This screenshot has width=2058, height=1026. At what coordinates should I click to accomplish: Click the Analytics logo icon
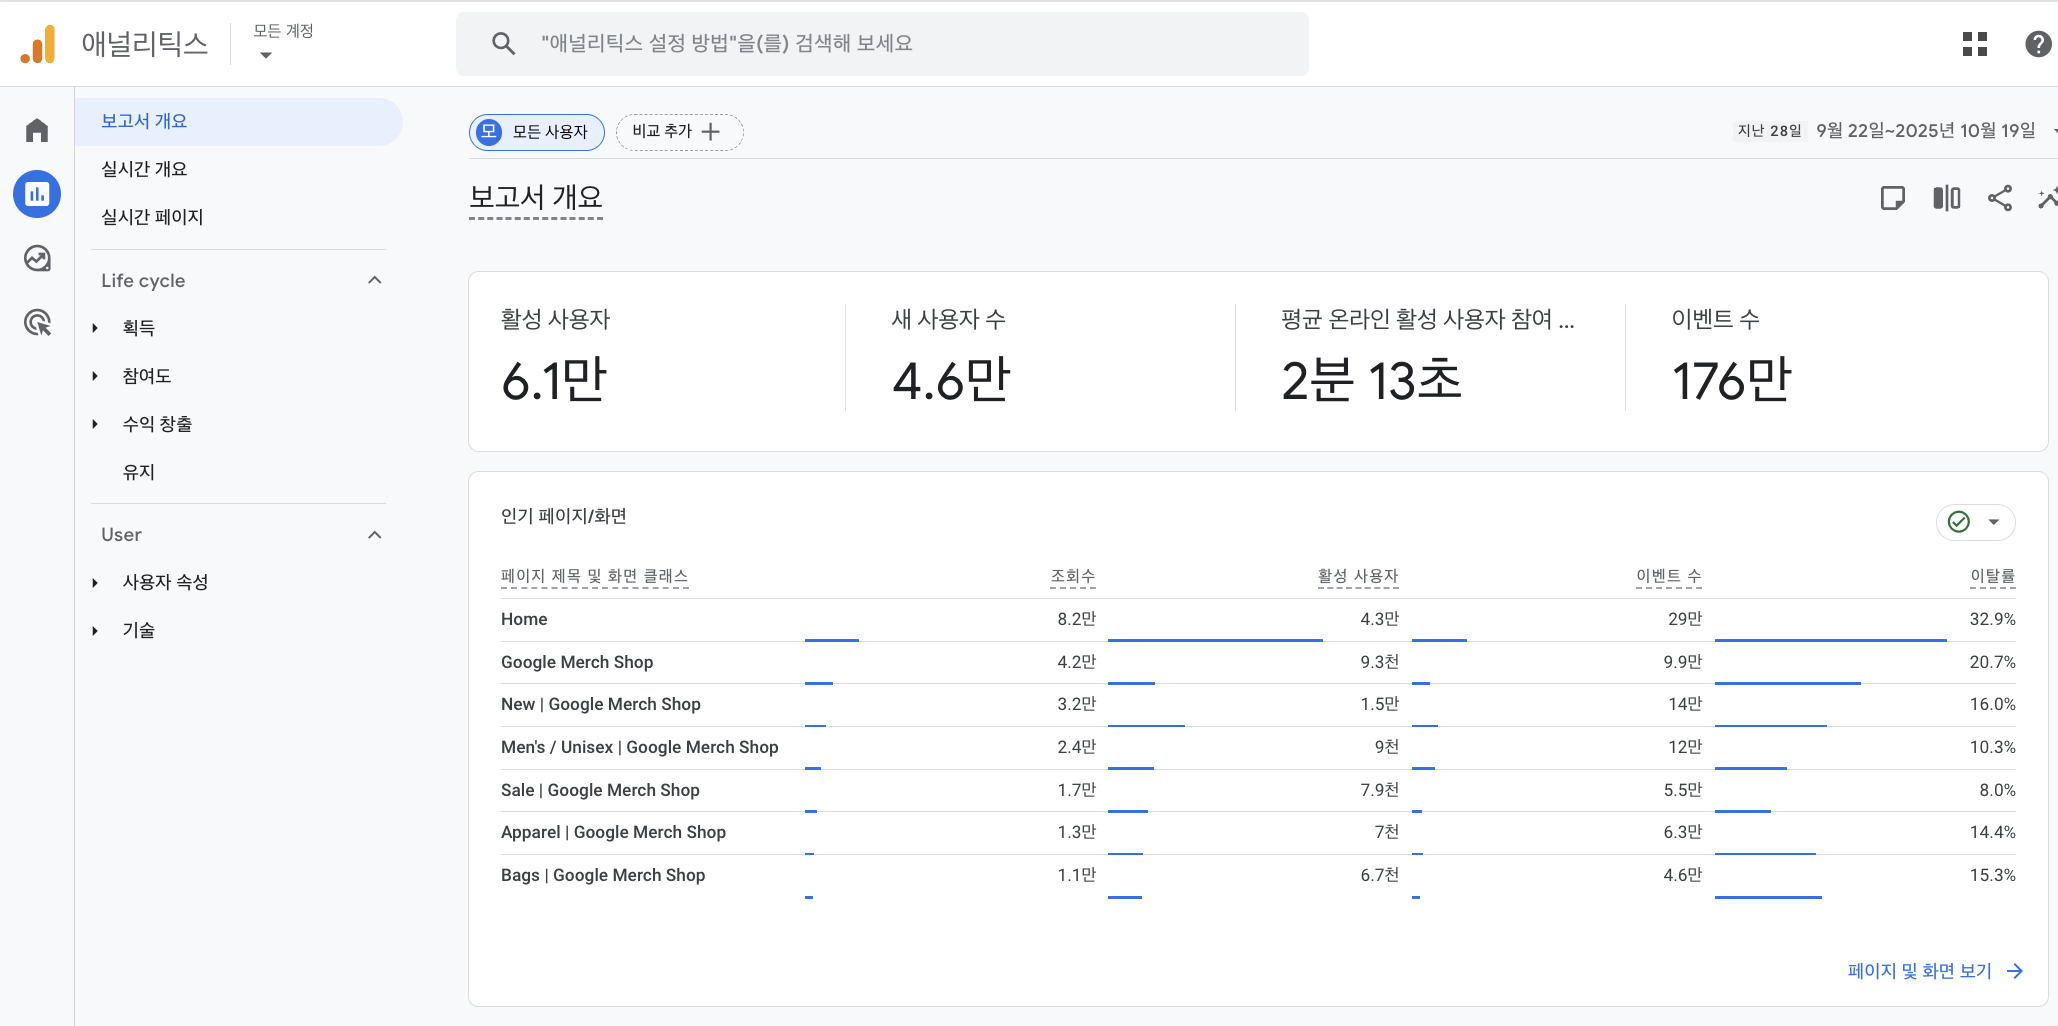tap(38, 44)
